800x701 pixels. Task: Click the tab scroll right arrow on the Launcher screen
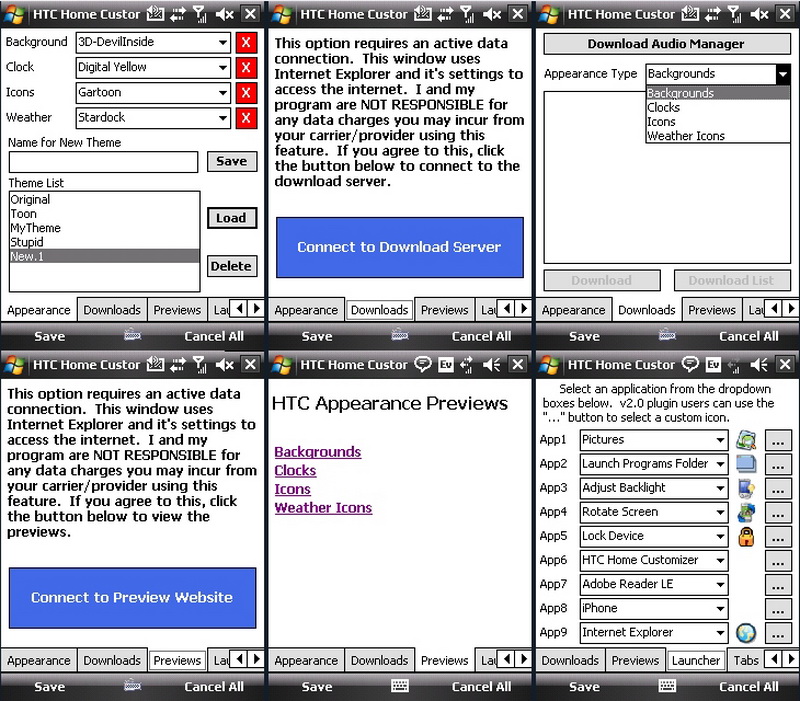tap(791, 659)
